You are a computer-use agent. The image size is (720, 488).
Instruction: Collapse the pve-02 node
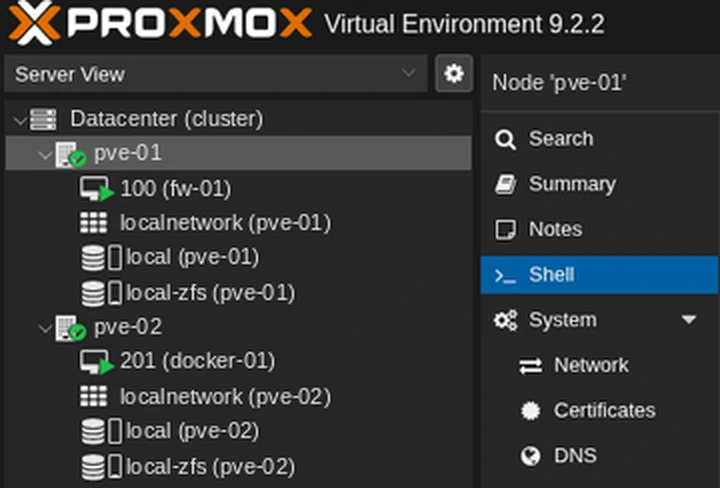[x=45, y=329]
